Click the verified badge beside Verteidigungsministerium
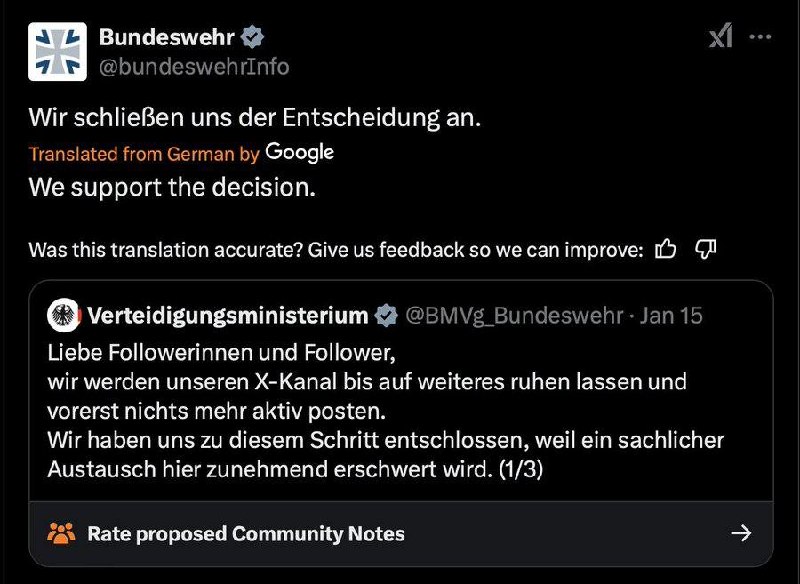This screenshot has width=800, height=584. pos(385,316)
